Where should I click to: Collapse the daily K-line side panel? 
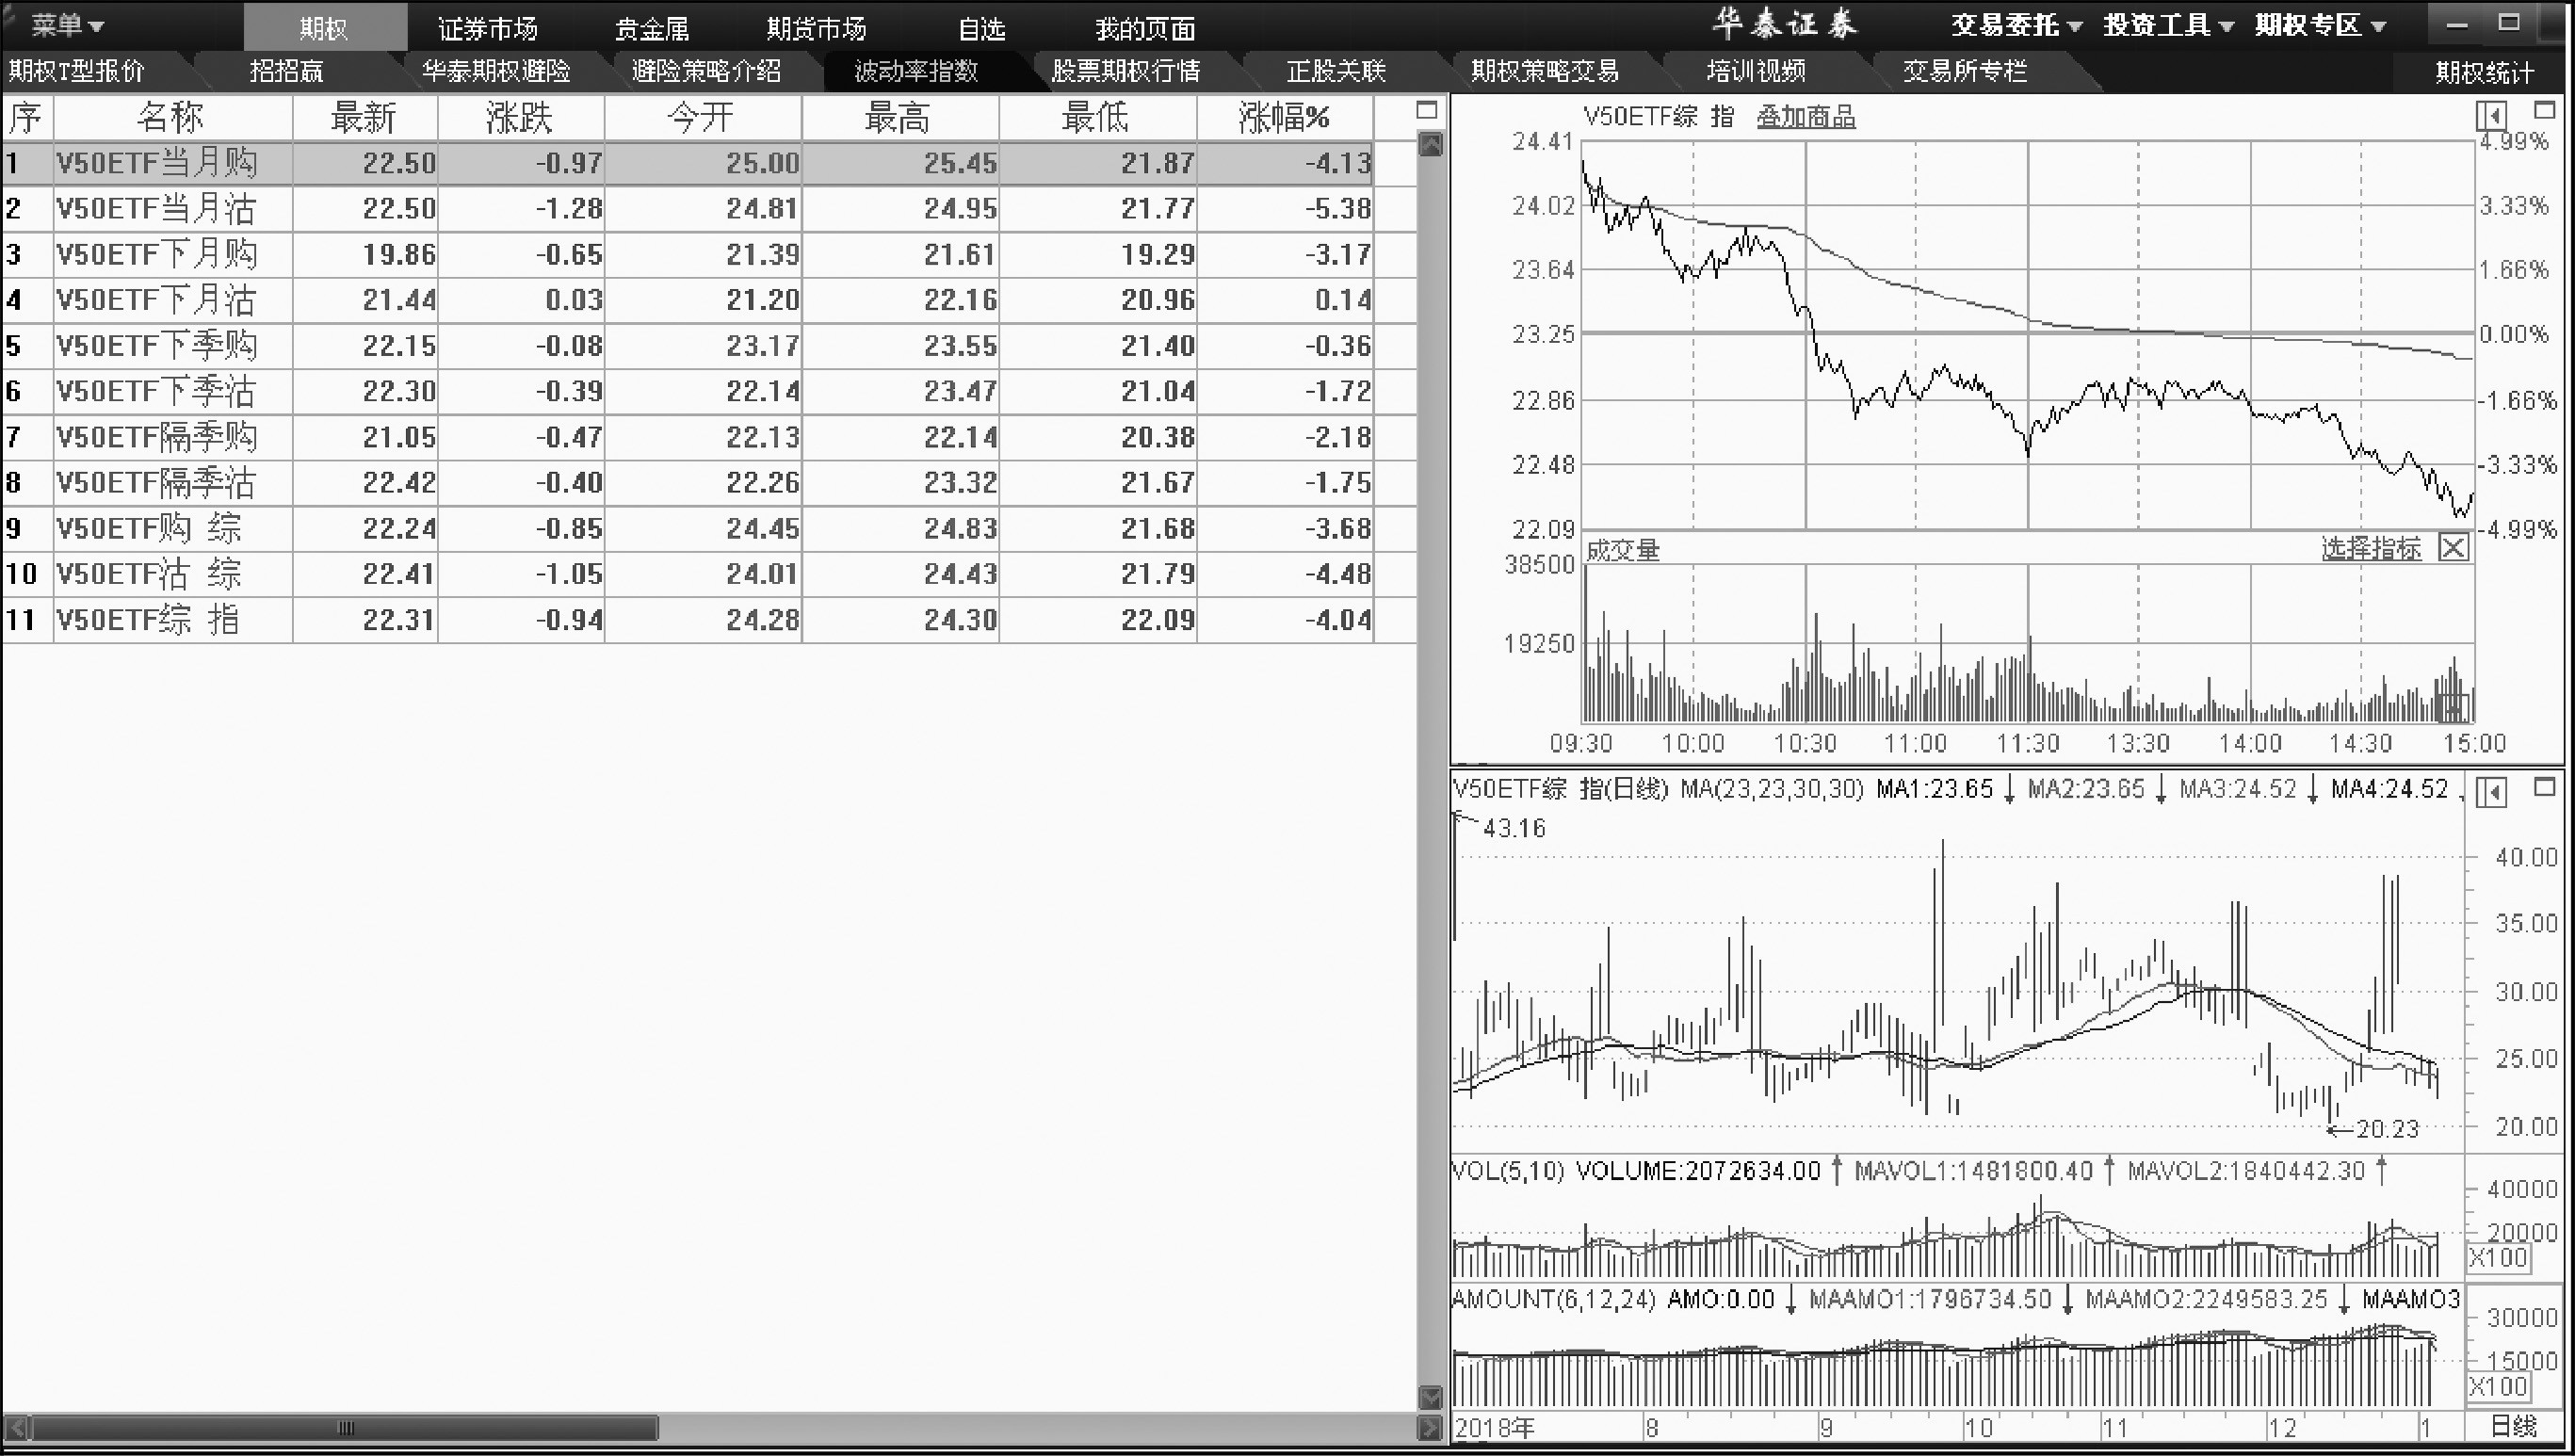tap(2491, 792)
